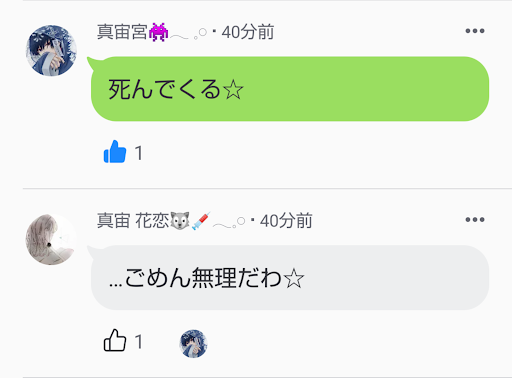Select the green 死んでくる☆ message bubble
This screenshot has width=512, height=378.
click(290, 89)
